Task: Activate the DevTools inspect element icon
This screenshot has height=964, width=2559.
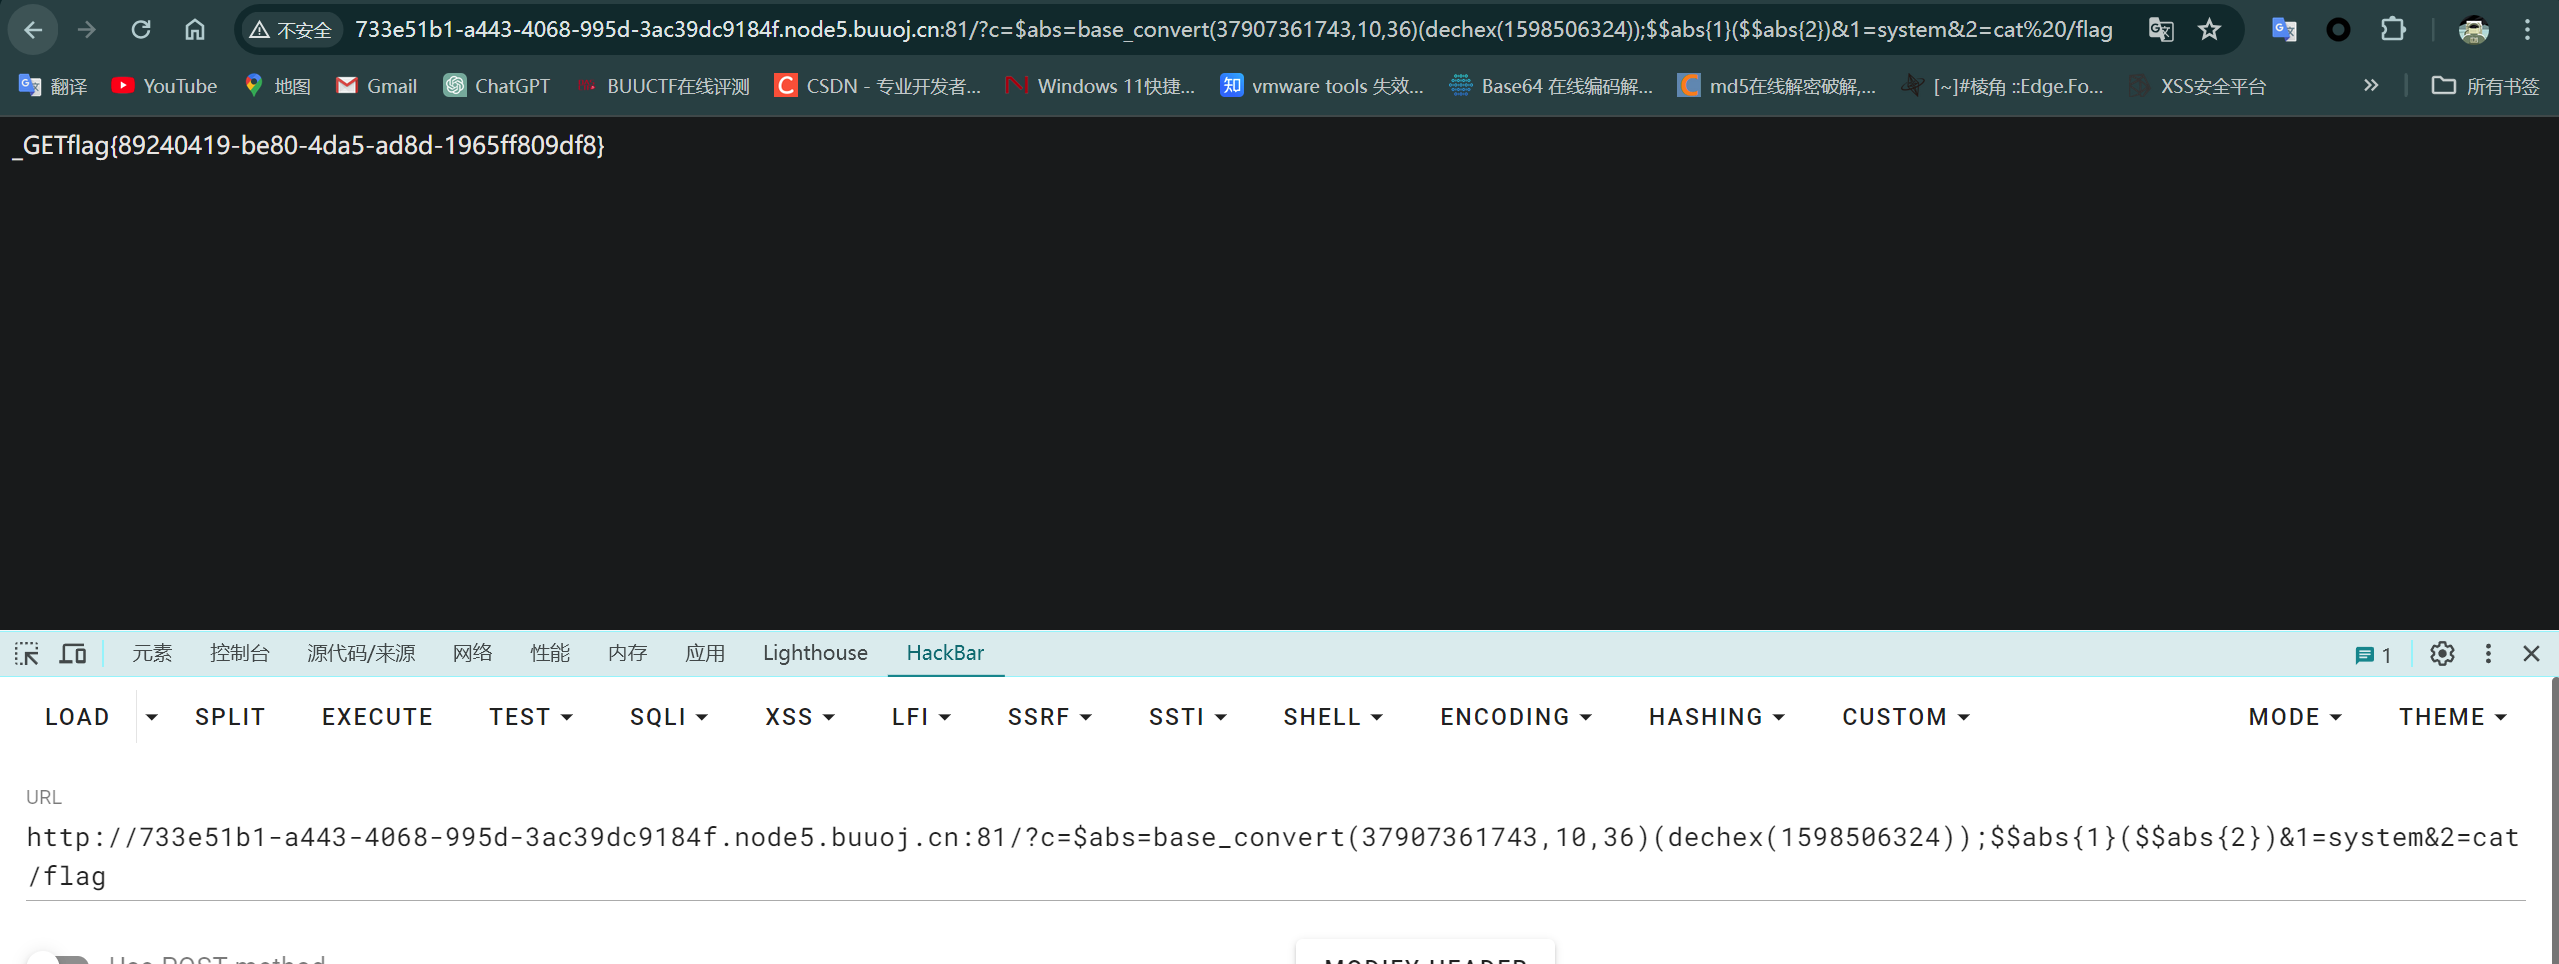Action: coord(27,654)
